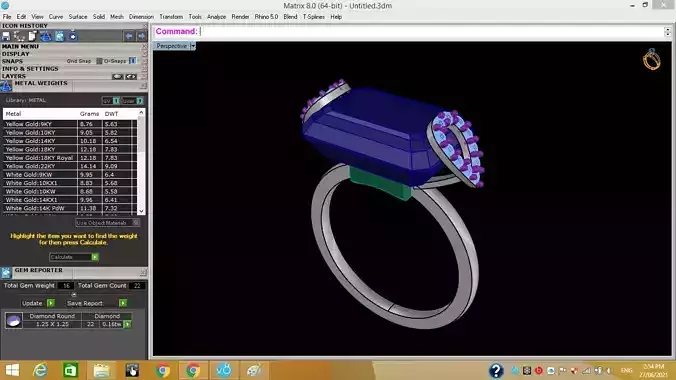Toggle the Grid Snap checkbox
This screenshot has height=380, width=676.
100,61
